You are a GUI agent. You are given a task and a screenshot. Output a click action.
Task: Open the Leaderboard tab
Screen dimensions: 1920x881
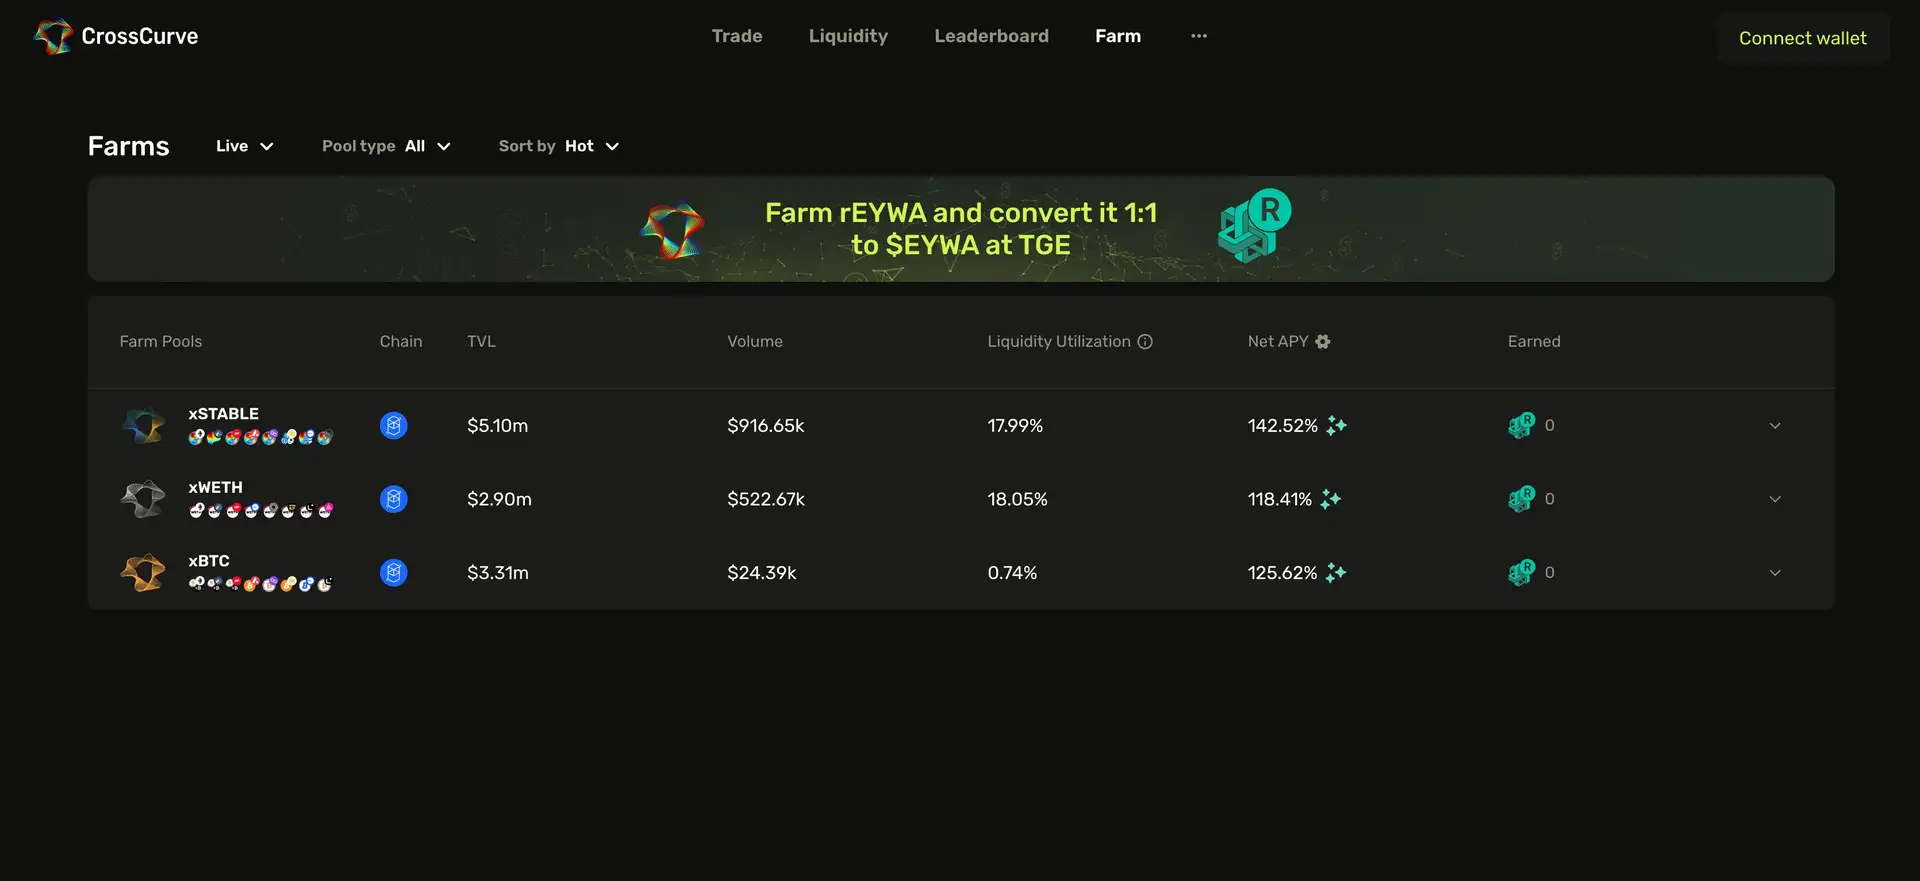[991, 36]
